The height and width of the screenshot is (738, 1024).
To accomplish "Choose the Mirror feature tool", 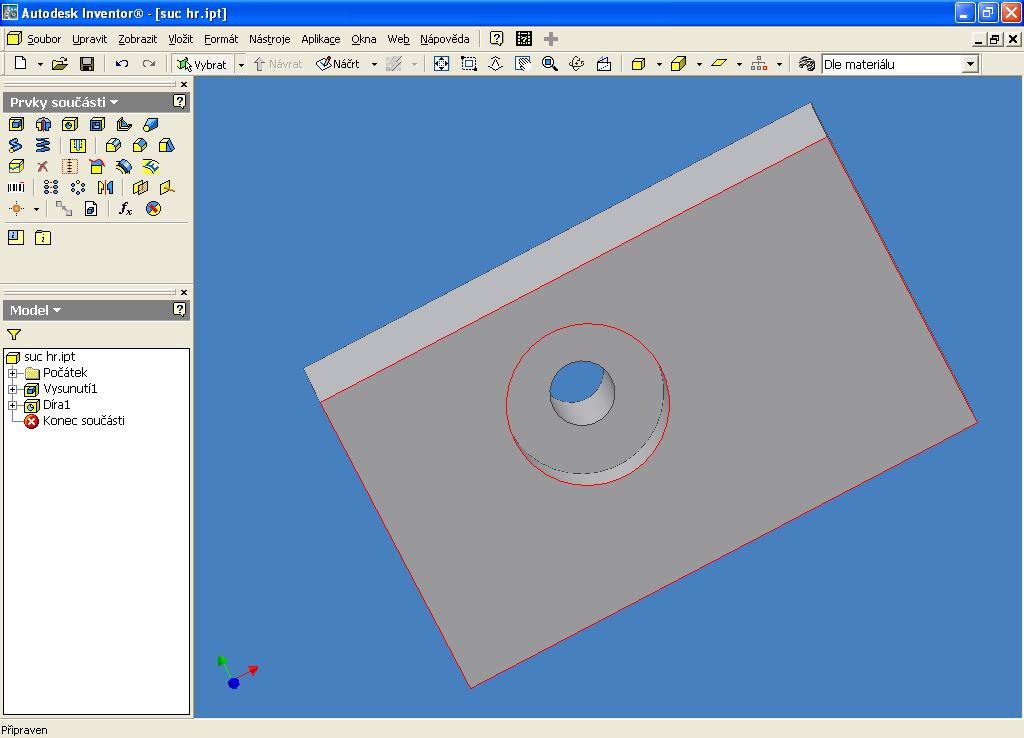I will tap(105, 187).
